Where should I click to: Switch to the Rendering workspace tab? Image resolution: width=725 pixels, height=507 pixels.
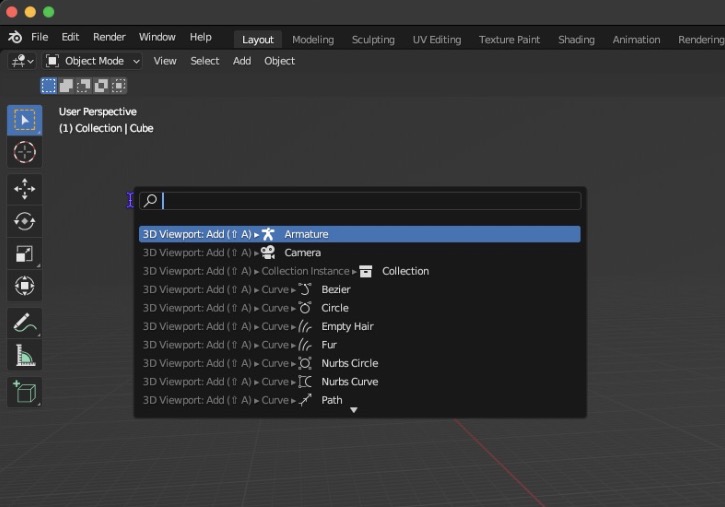[700, 40]
